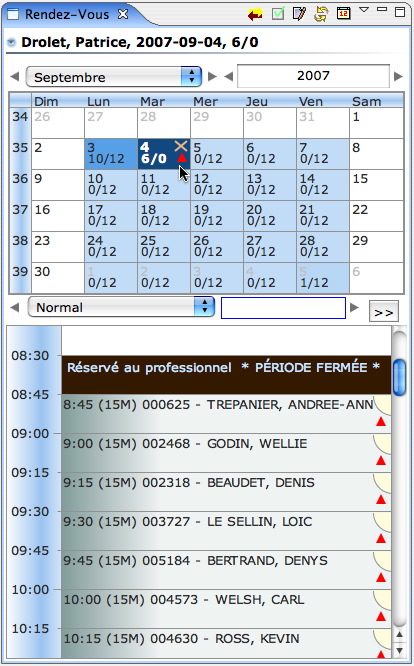Click the green checkmark toolbar icon
Image resolution: width=414 pixels, height=666 pixels.
tap(278, 14)
